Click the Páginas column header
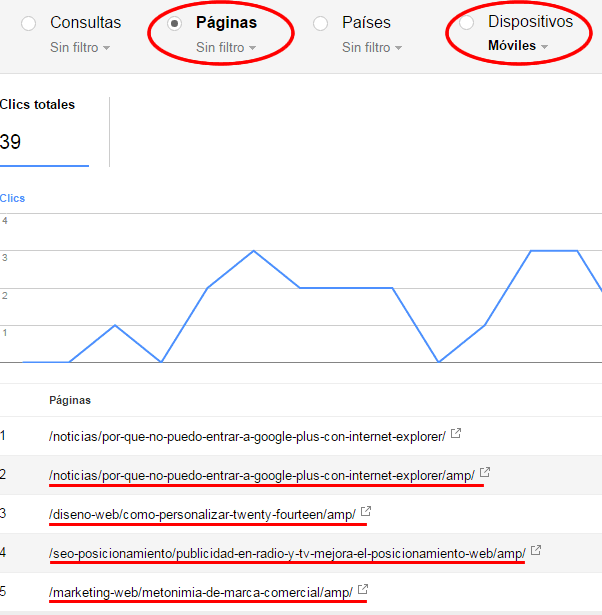The width and height of the screenshot is (602, 615). (x=70, y=400)
